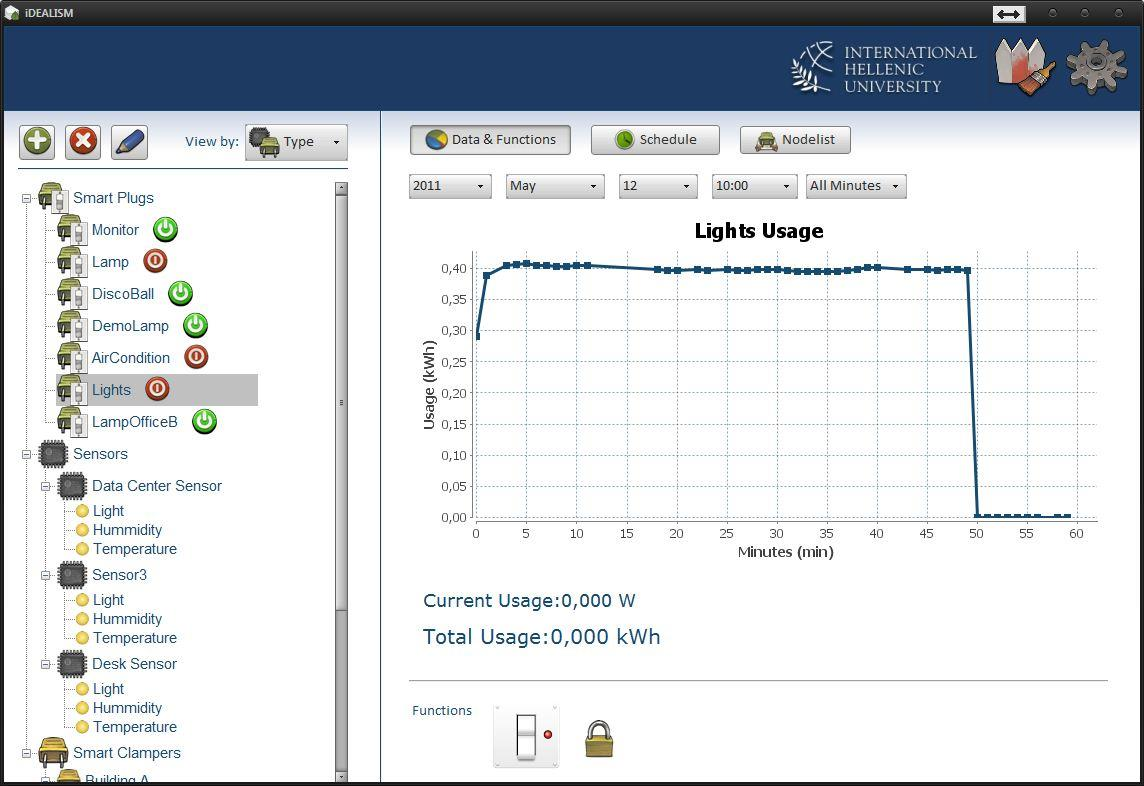The height and width of the screenshot is (786, 1144).
Task: Collapse the Sensor3 tree node
Action: tap(45, 575)
